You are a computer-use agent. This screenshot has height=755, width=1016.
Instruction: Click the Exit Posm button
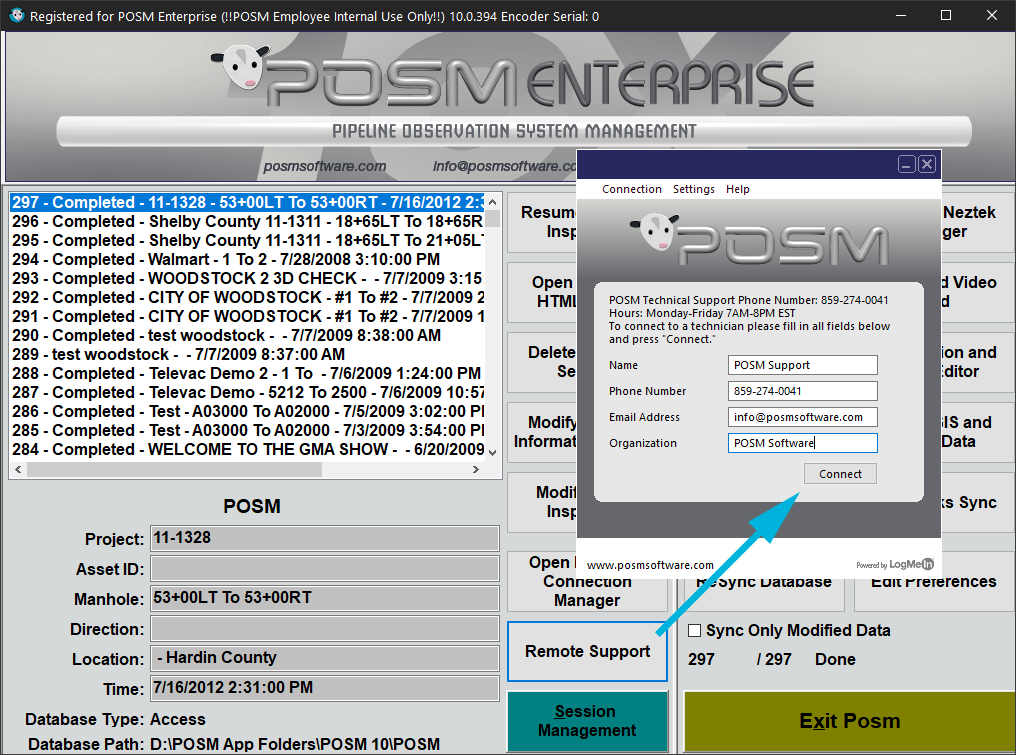click(x=849, y=721)
